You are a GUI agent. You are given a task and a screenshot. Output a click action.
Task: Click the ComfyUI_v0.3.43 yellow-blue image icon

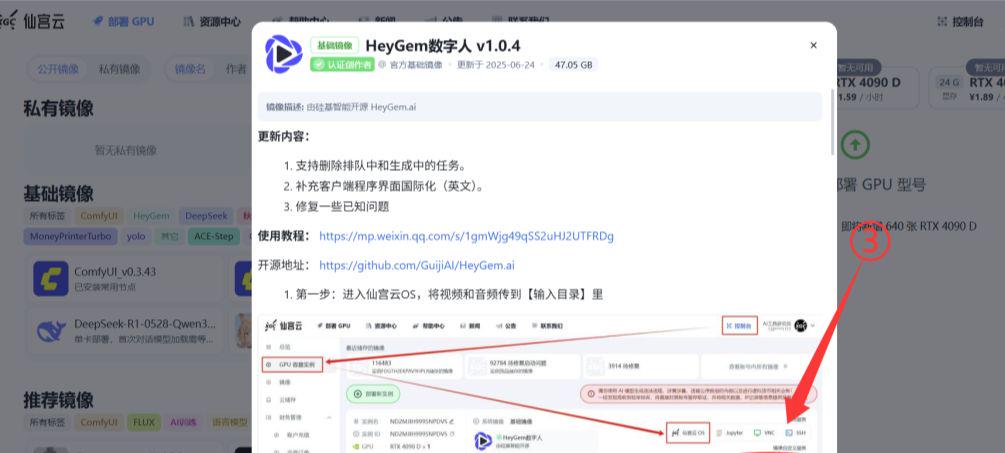(51, 279)
